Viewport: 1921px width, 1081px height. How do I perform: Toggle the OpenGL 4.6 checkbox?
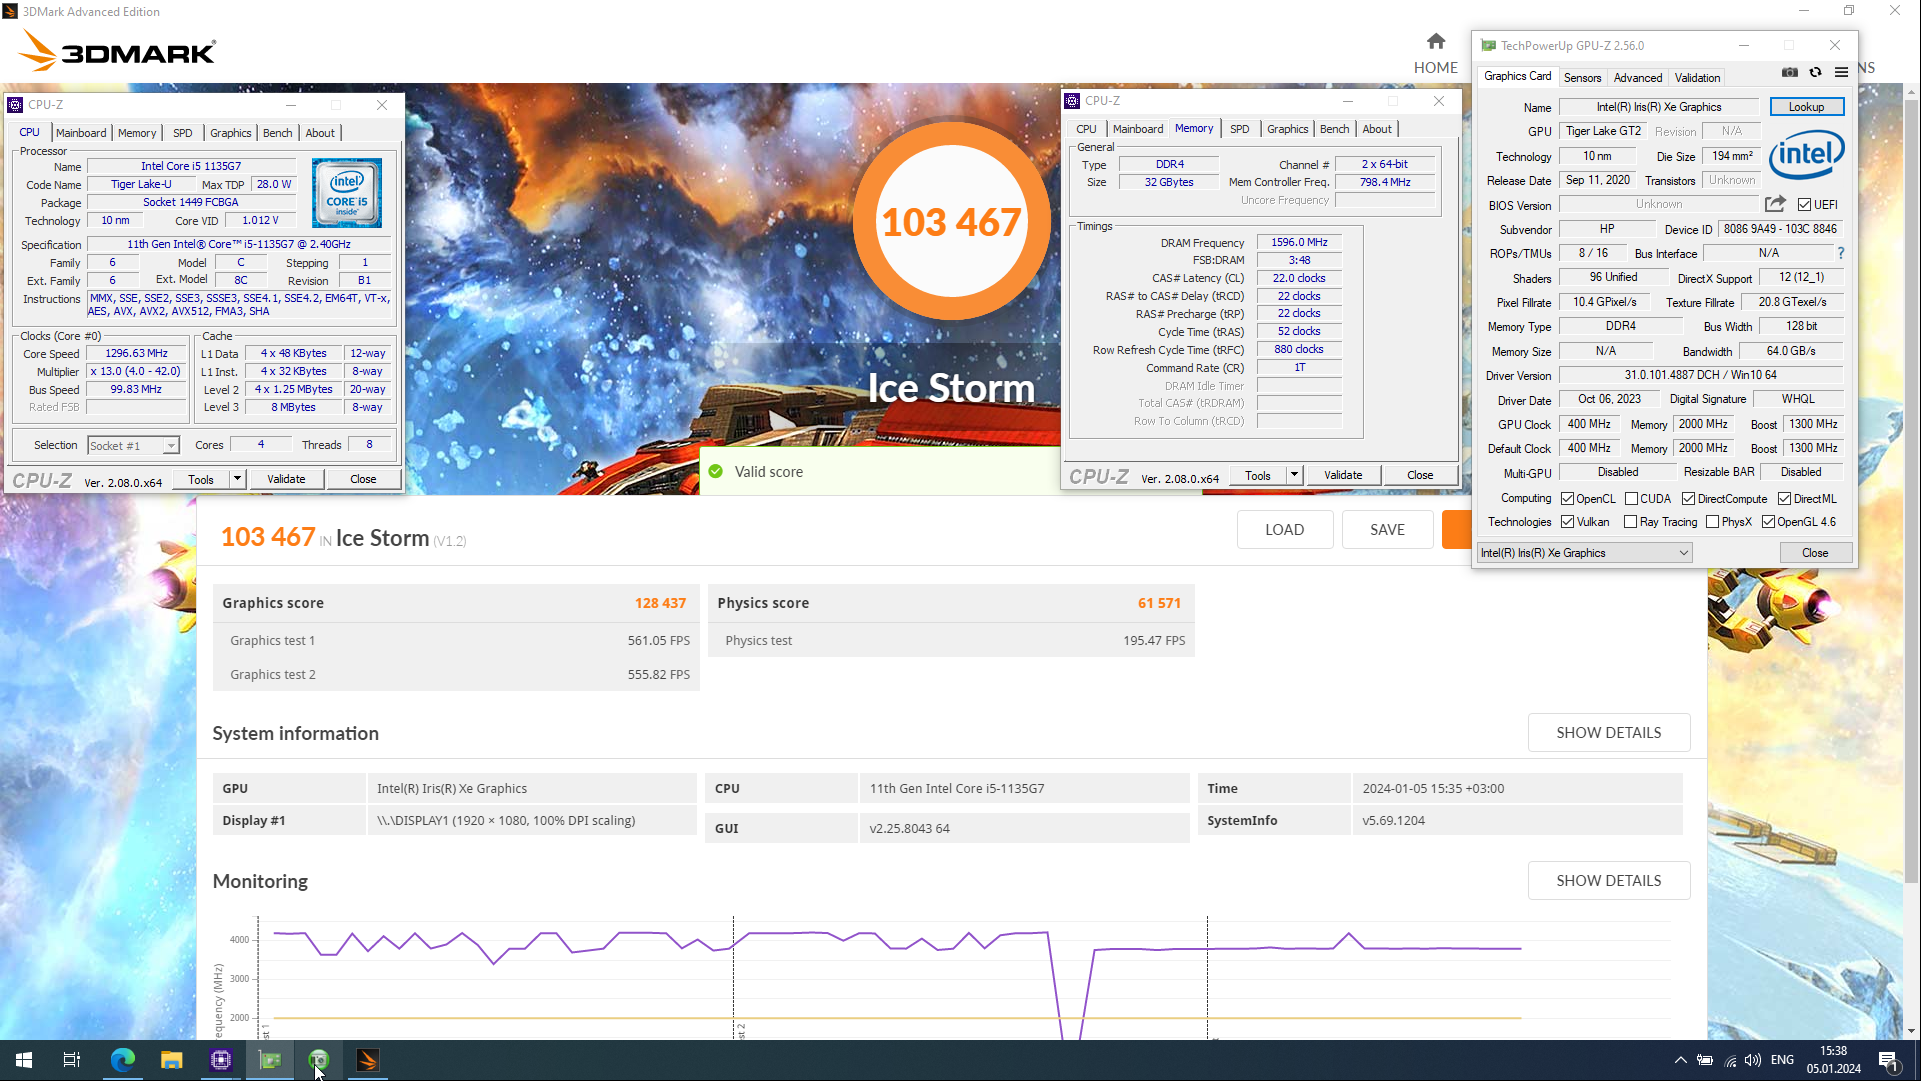pyautogui.click(x=1768, y=522)
